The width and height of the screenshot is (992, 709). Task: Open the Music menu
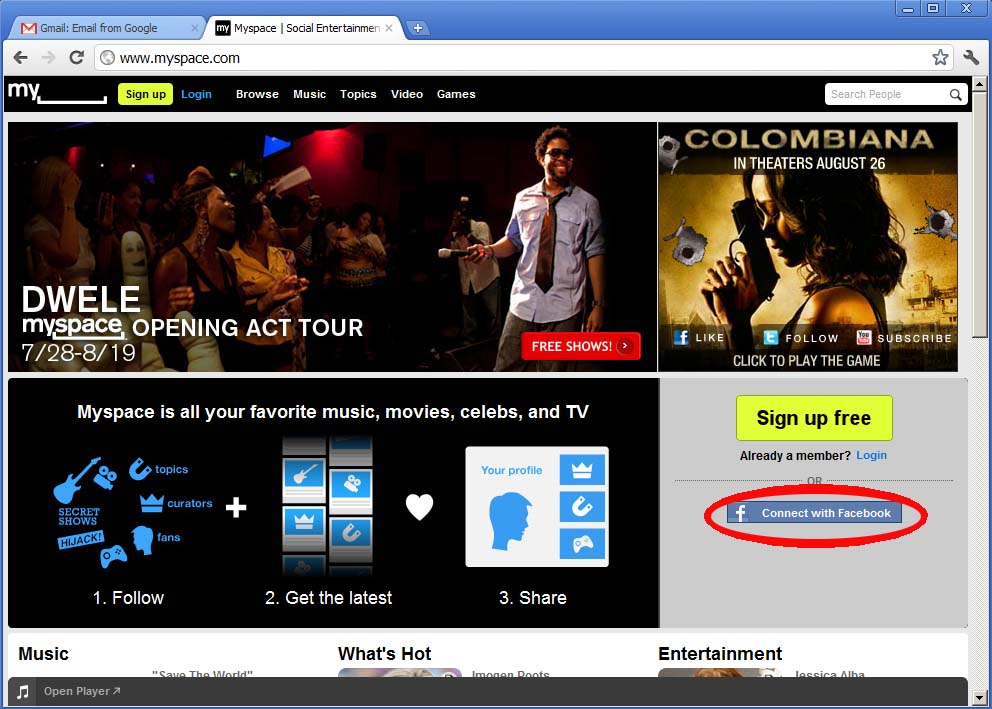(309, 94)
